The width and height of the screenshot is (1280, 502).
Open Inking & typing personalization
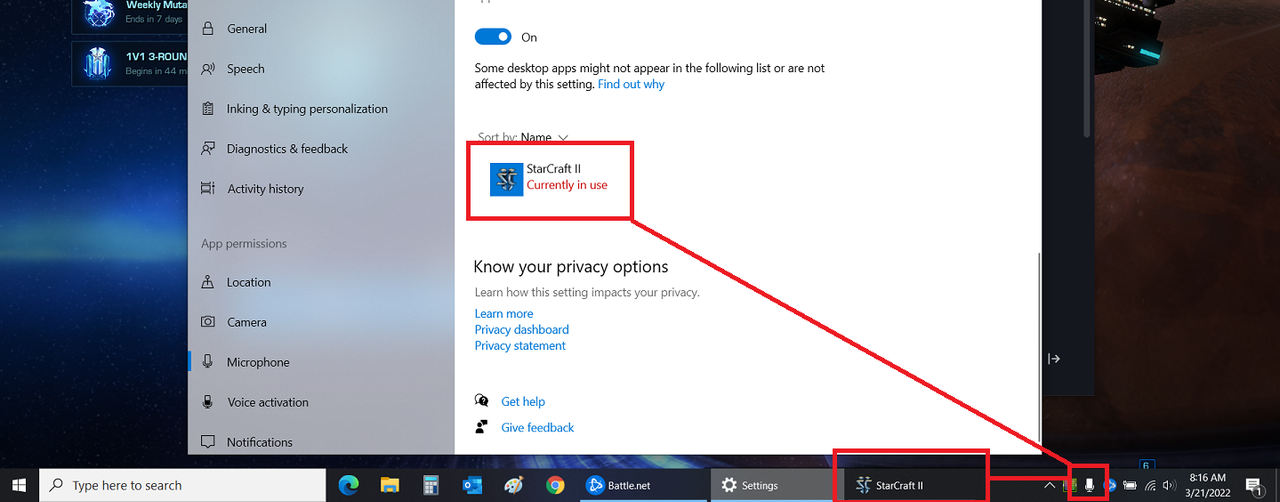coord(306,109)
